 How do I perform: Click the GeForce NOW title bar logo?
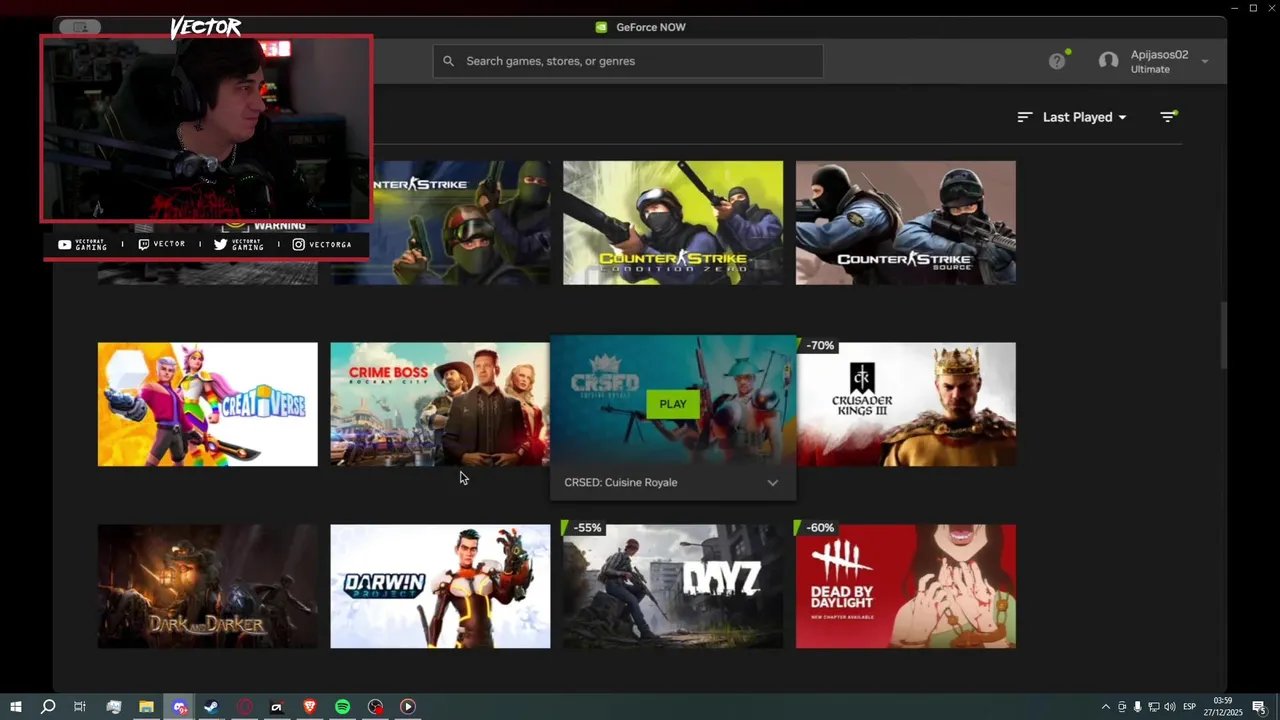pos(601,27)
